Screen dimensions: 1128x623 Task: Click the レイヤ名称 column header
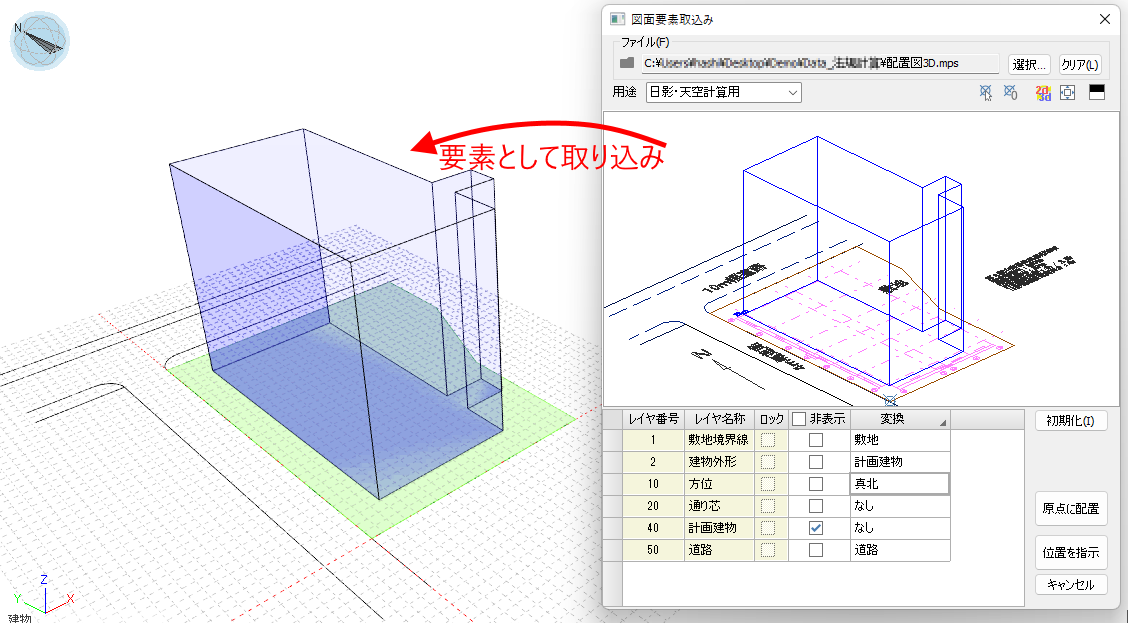[718, 419]
